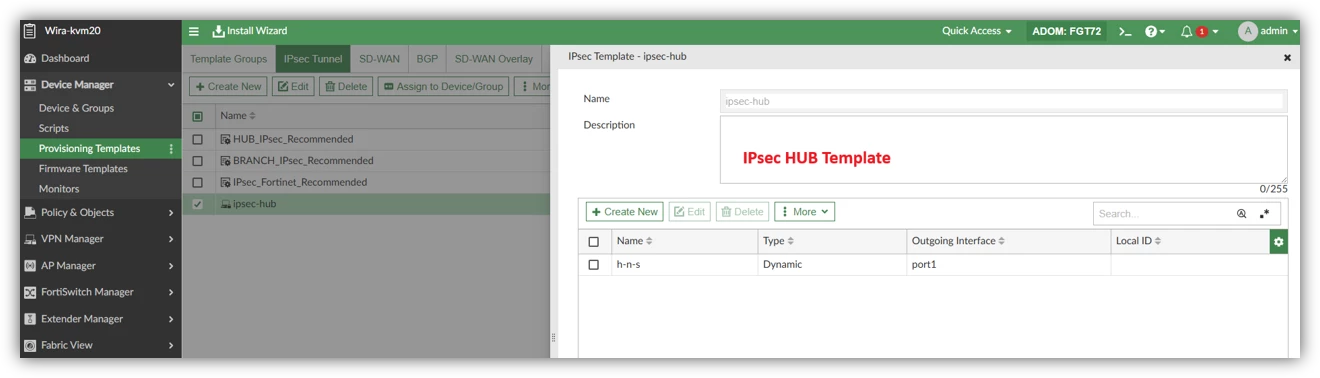Check the IPsec_Fortinet_Recommended row checkbox
The image size is (1320, 378).
pyautogui.click(x=197, y=182)
